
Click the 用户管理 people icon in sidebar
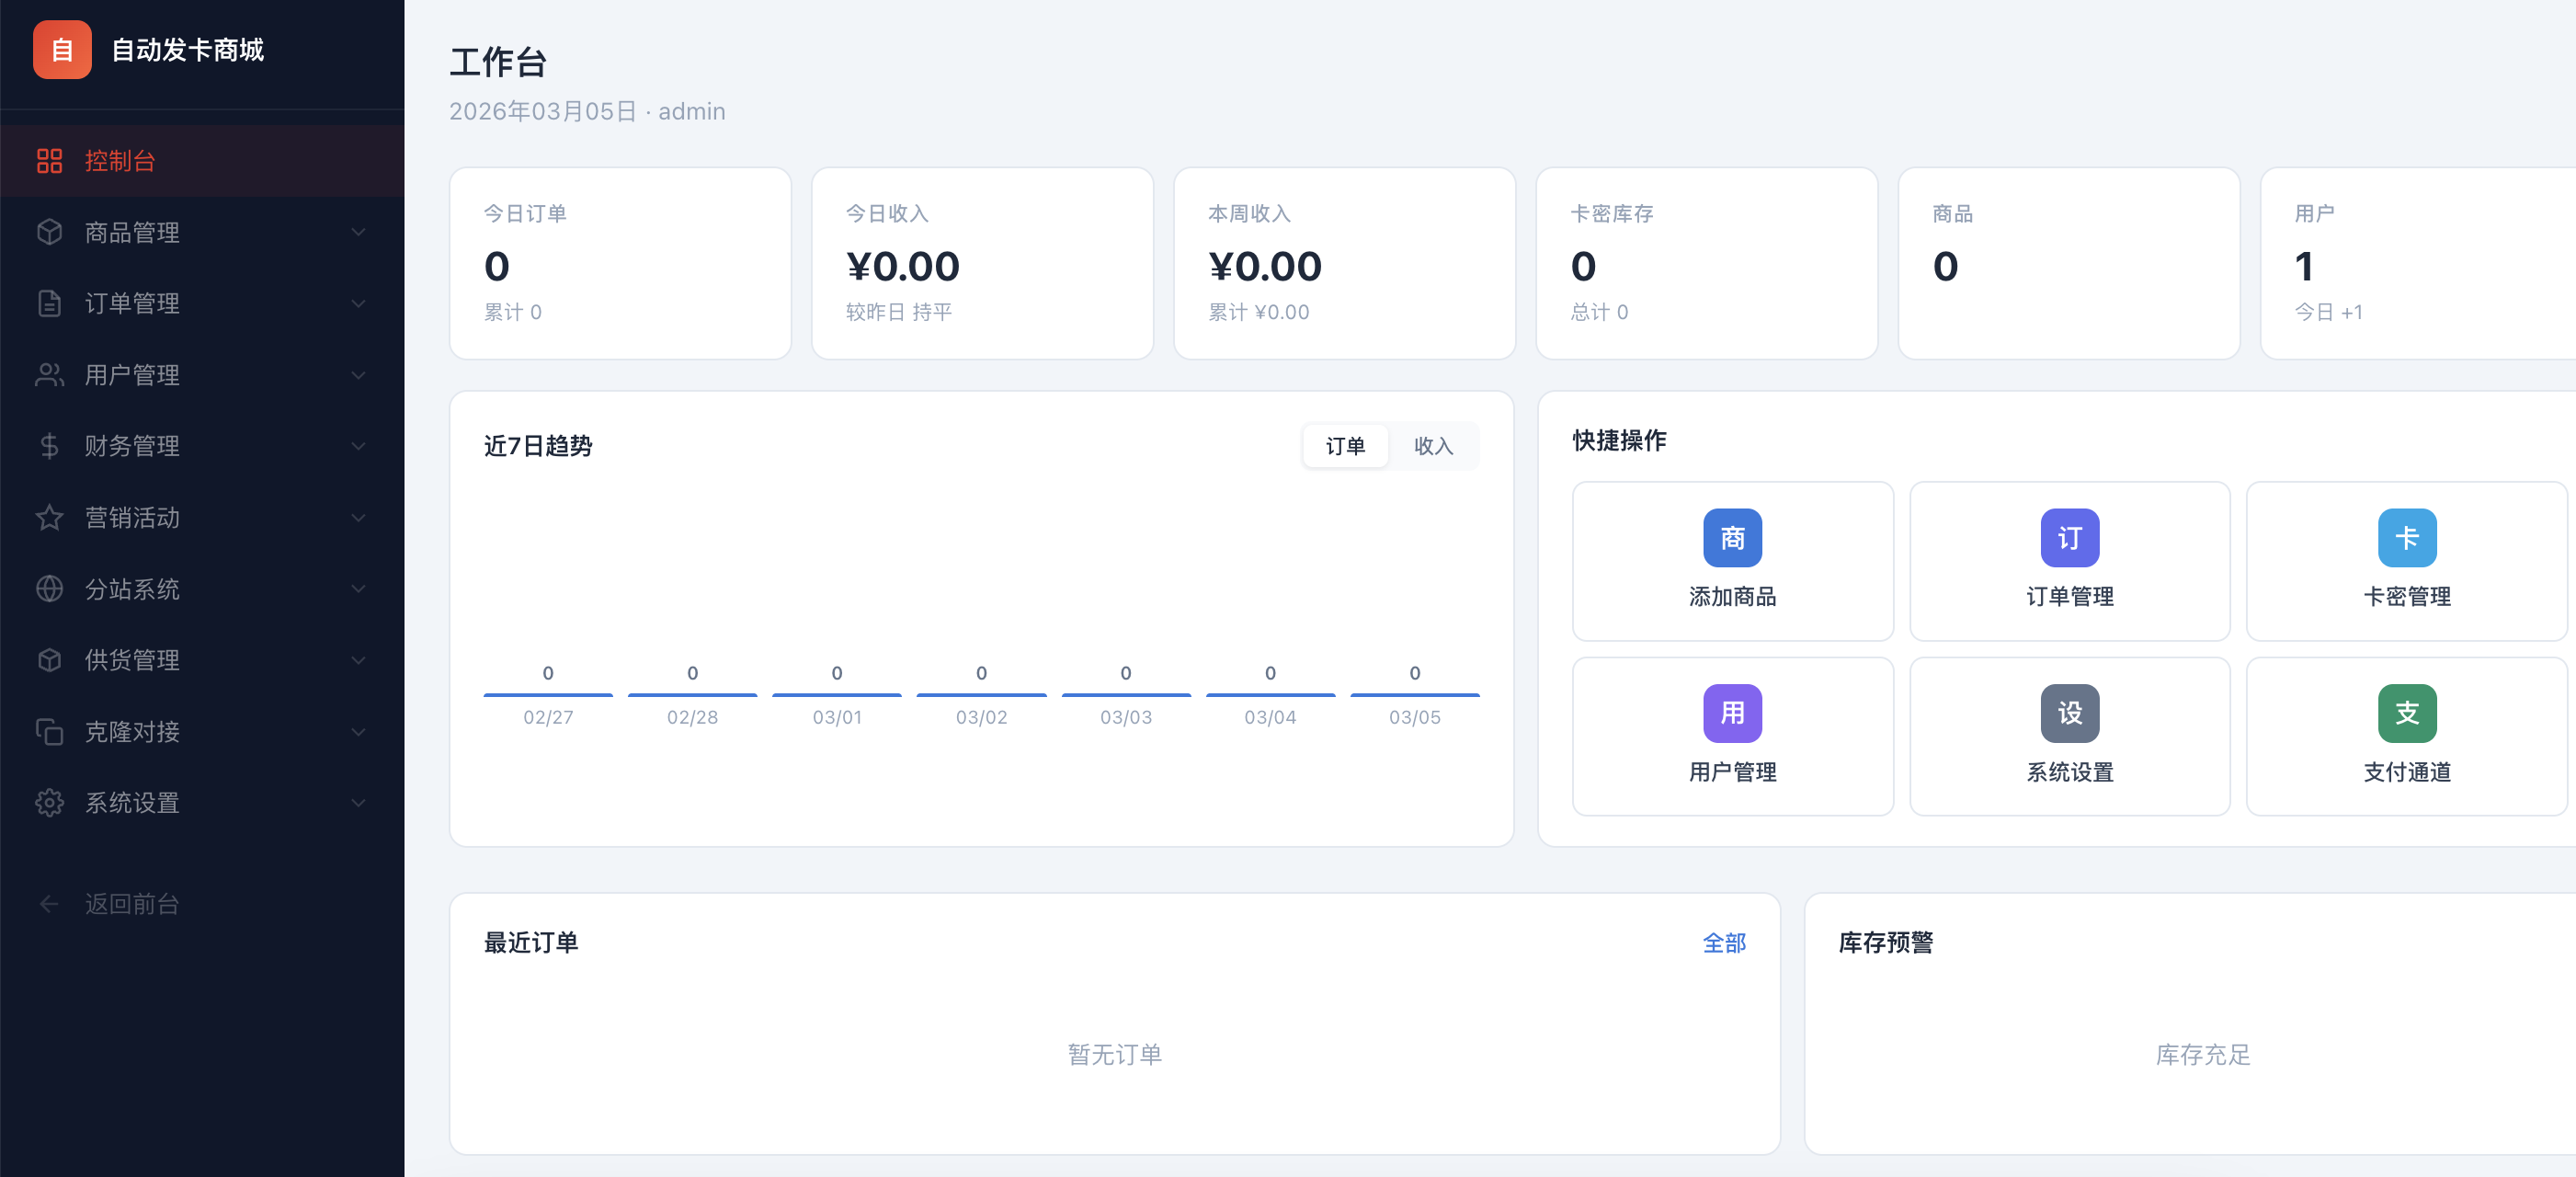(x=49, y=375)
